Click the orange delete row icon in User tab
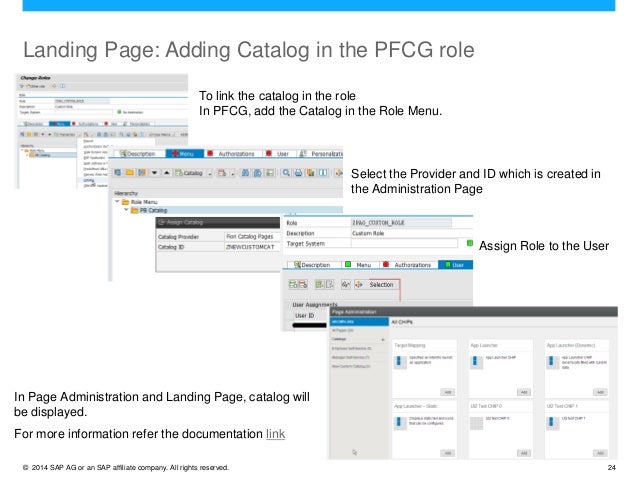The height and width of the screenshot is (479, 638). point(303,284)
